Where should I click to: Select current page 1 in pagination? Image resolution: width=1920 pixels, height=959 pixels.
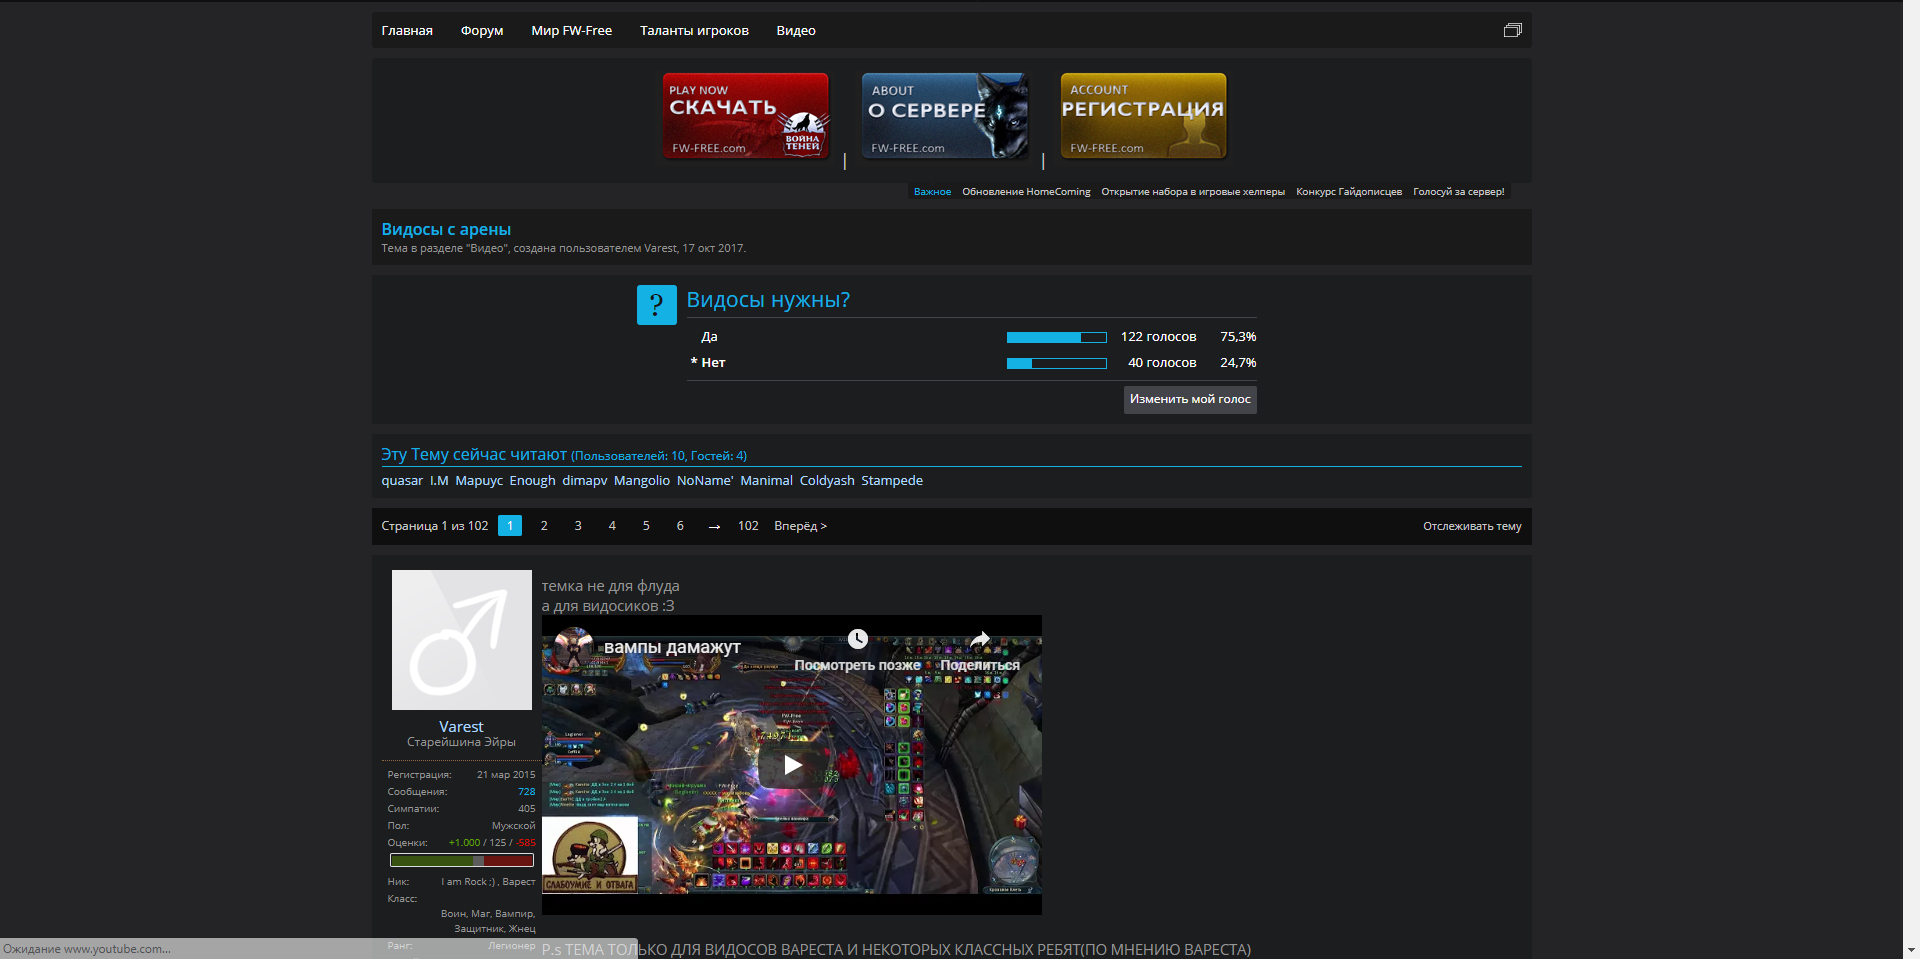coord(510,526)
